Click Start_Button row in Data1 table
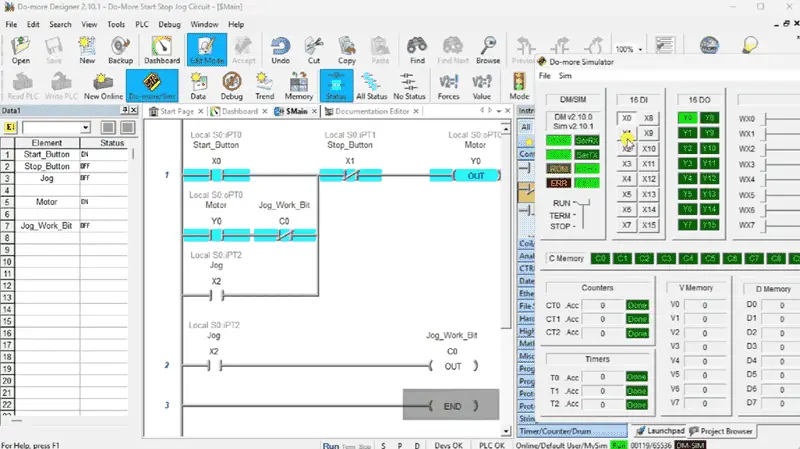Image resolution: width=800 pixels, height=449 pixels. [64, 154]
